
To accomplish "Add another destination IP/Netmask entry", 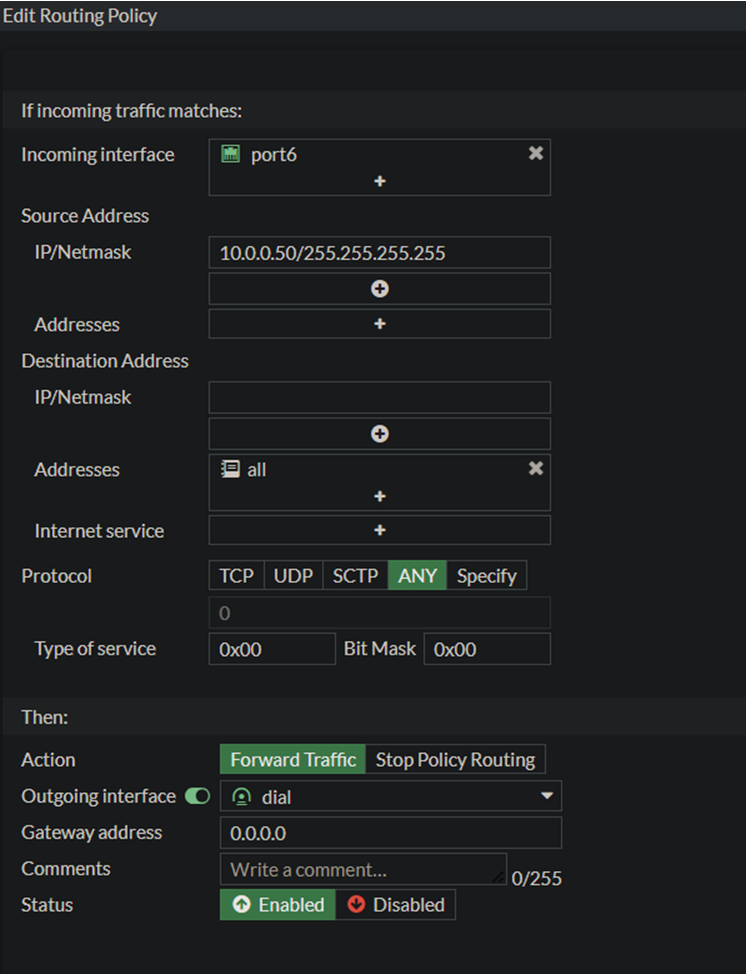I will point(380,434).
